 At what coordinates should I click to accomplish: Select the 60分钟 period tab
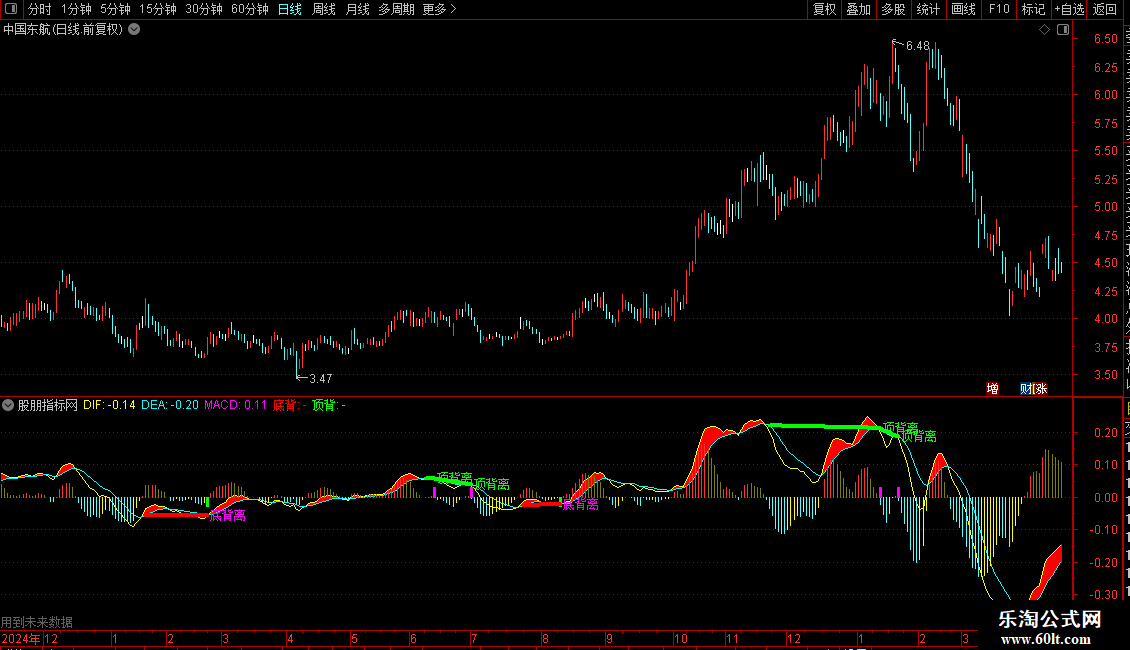[x=250, y=9]
